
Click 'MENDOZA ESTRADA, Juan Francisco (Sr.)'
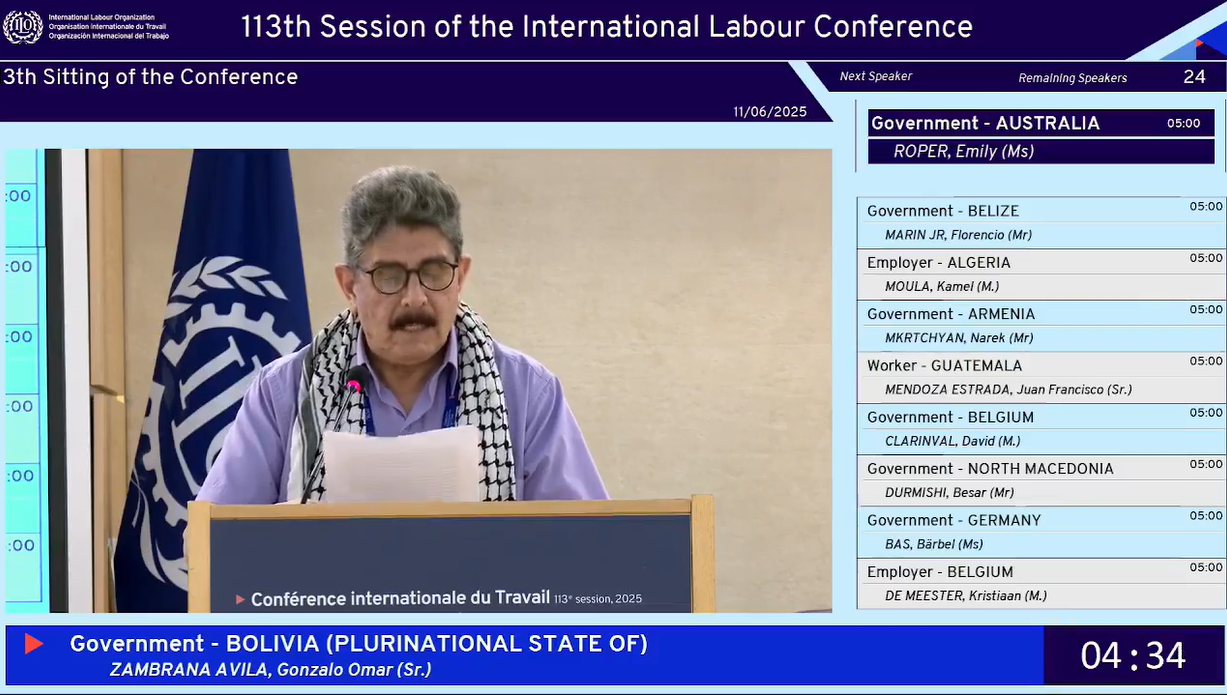coord(1008,390)
